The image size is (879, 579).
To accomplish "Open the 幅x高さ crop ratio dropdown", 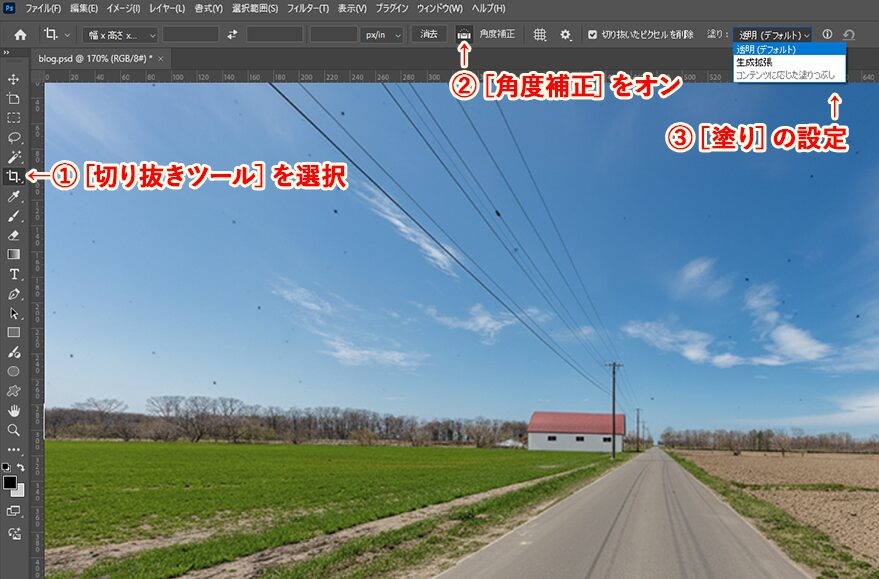I will coord(118,33).
